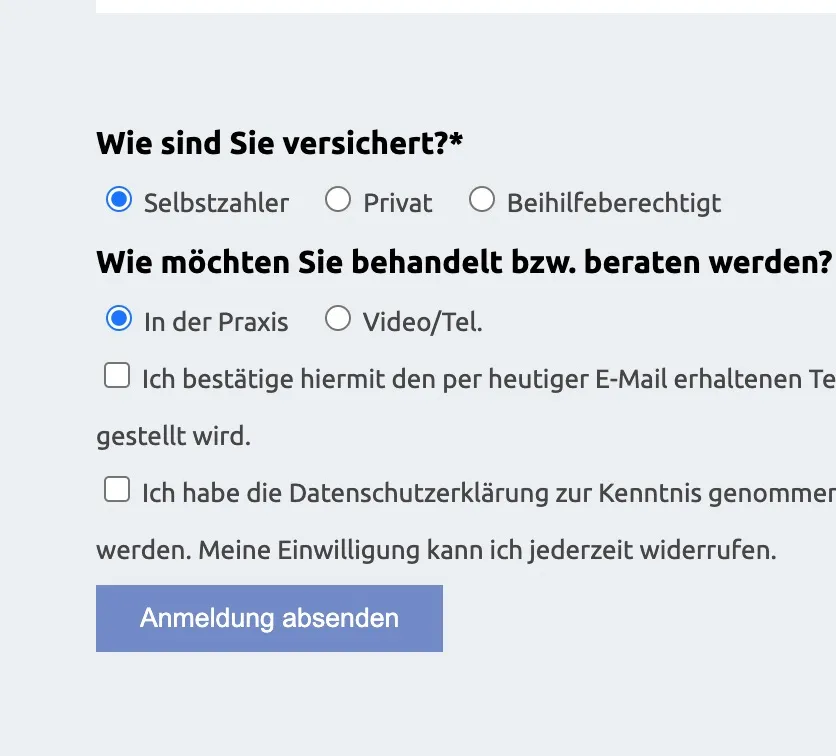This screenshot has height=756, width=836.
Task: Click the 'Ich bestätige hiermit' label text
Action: click(218, 380)
